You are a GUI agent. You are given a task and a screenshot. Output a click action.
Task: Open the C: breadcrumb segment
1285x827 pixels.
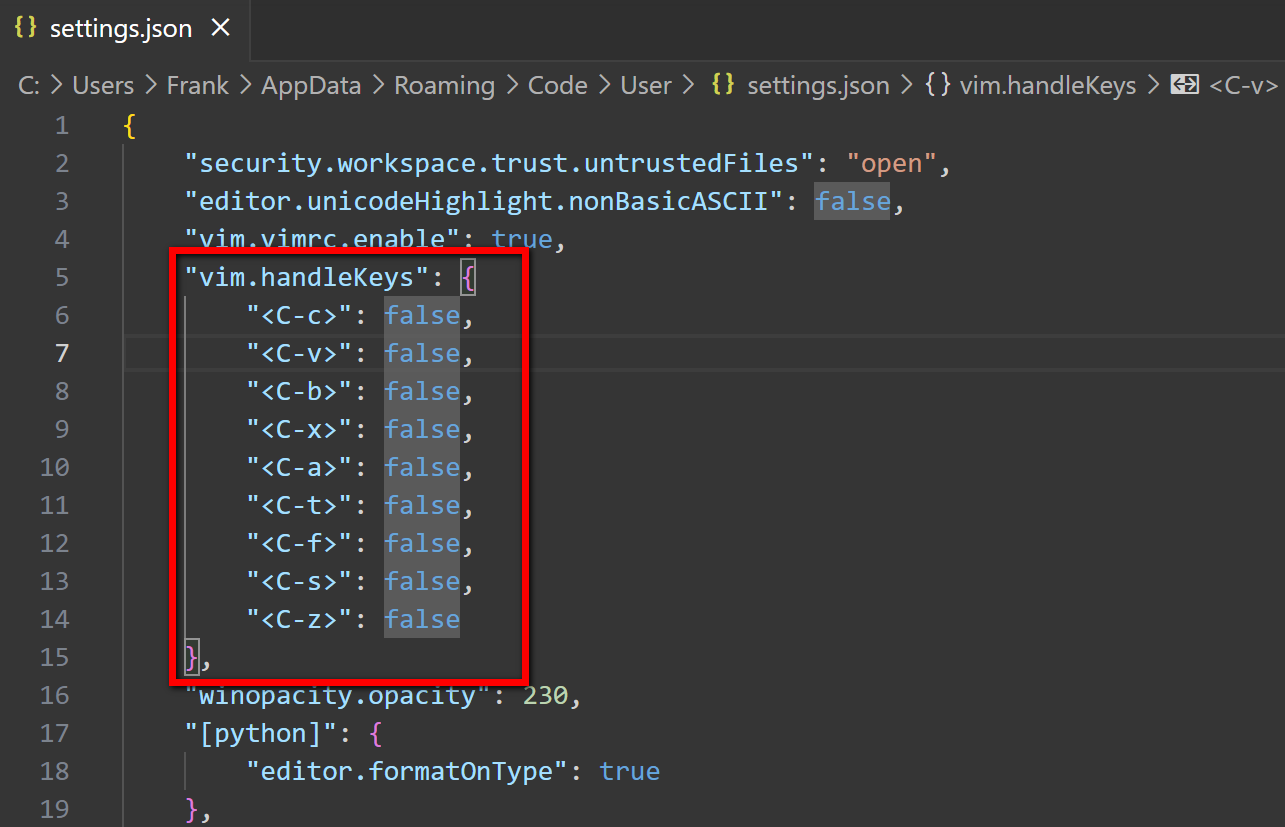30,86
